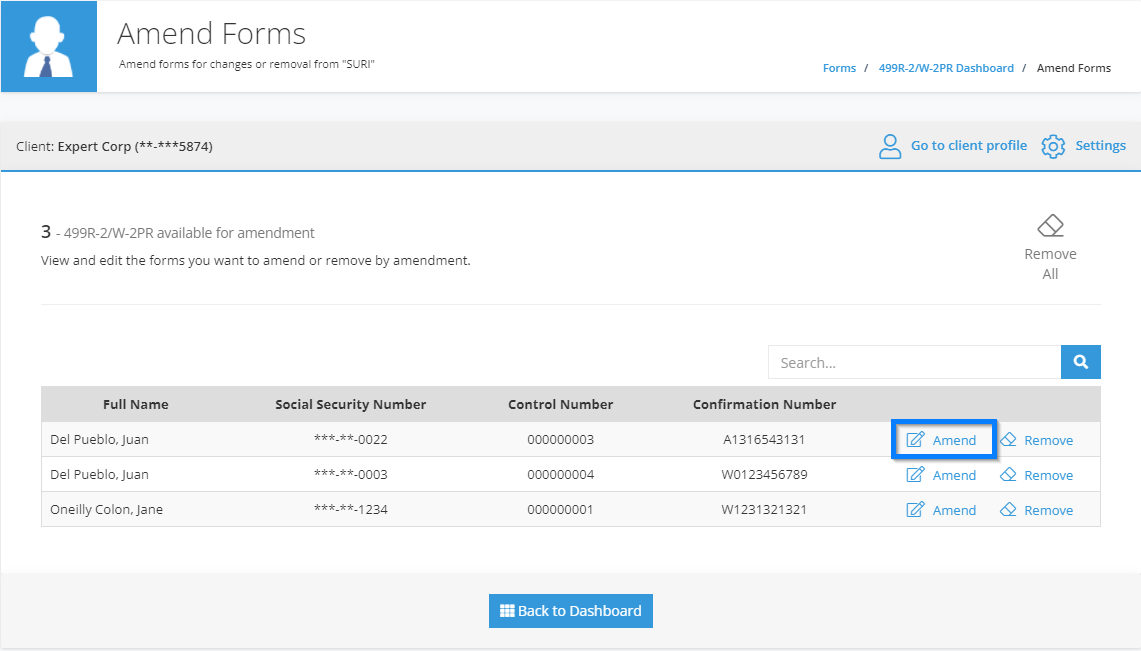Screen dimensions: 1141x651
Task: Click Amend pencil icon for A1316543131 row
Action: pyautogui.click(x=915, y=439)
